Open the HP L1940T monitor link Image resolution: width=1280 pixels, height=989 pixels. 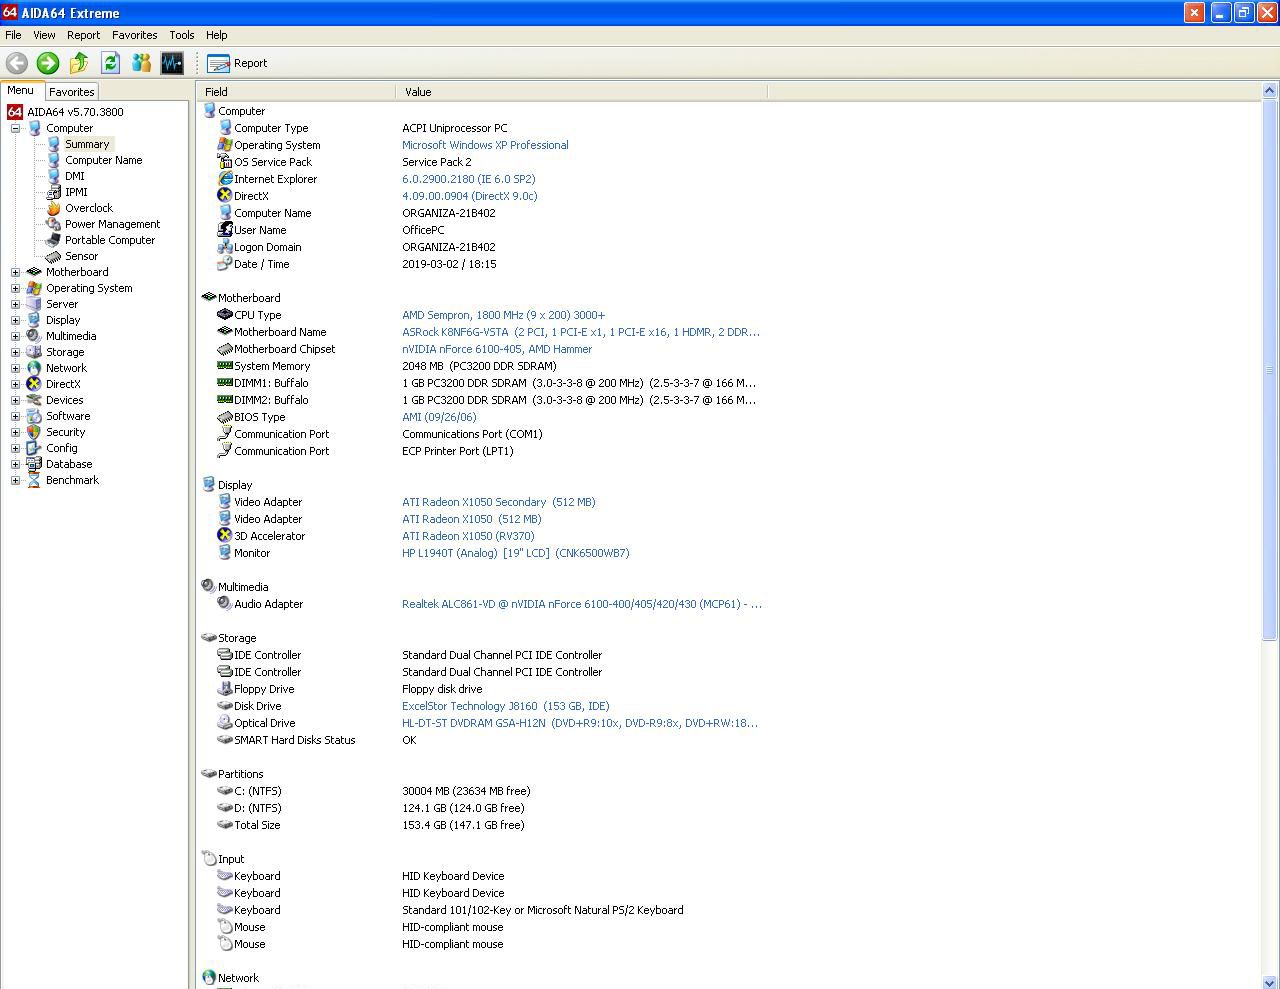click(x=516, y=553)
